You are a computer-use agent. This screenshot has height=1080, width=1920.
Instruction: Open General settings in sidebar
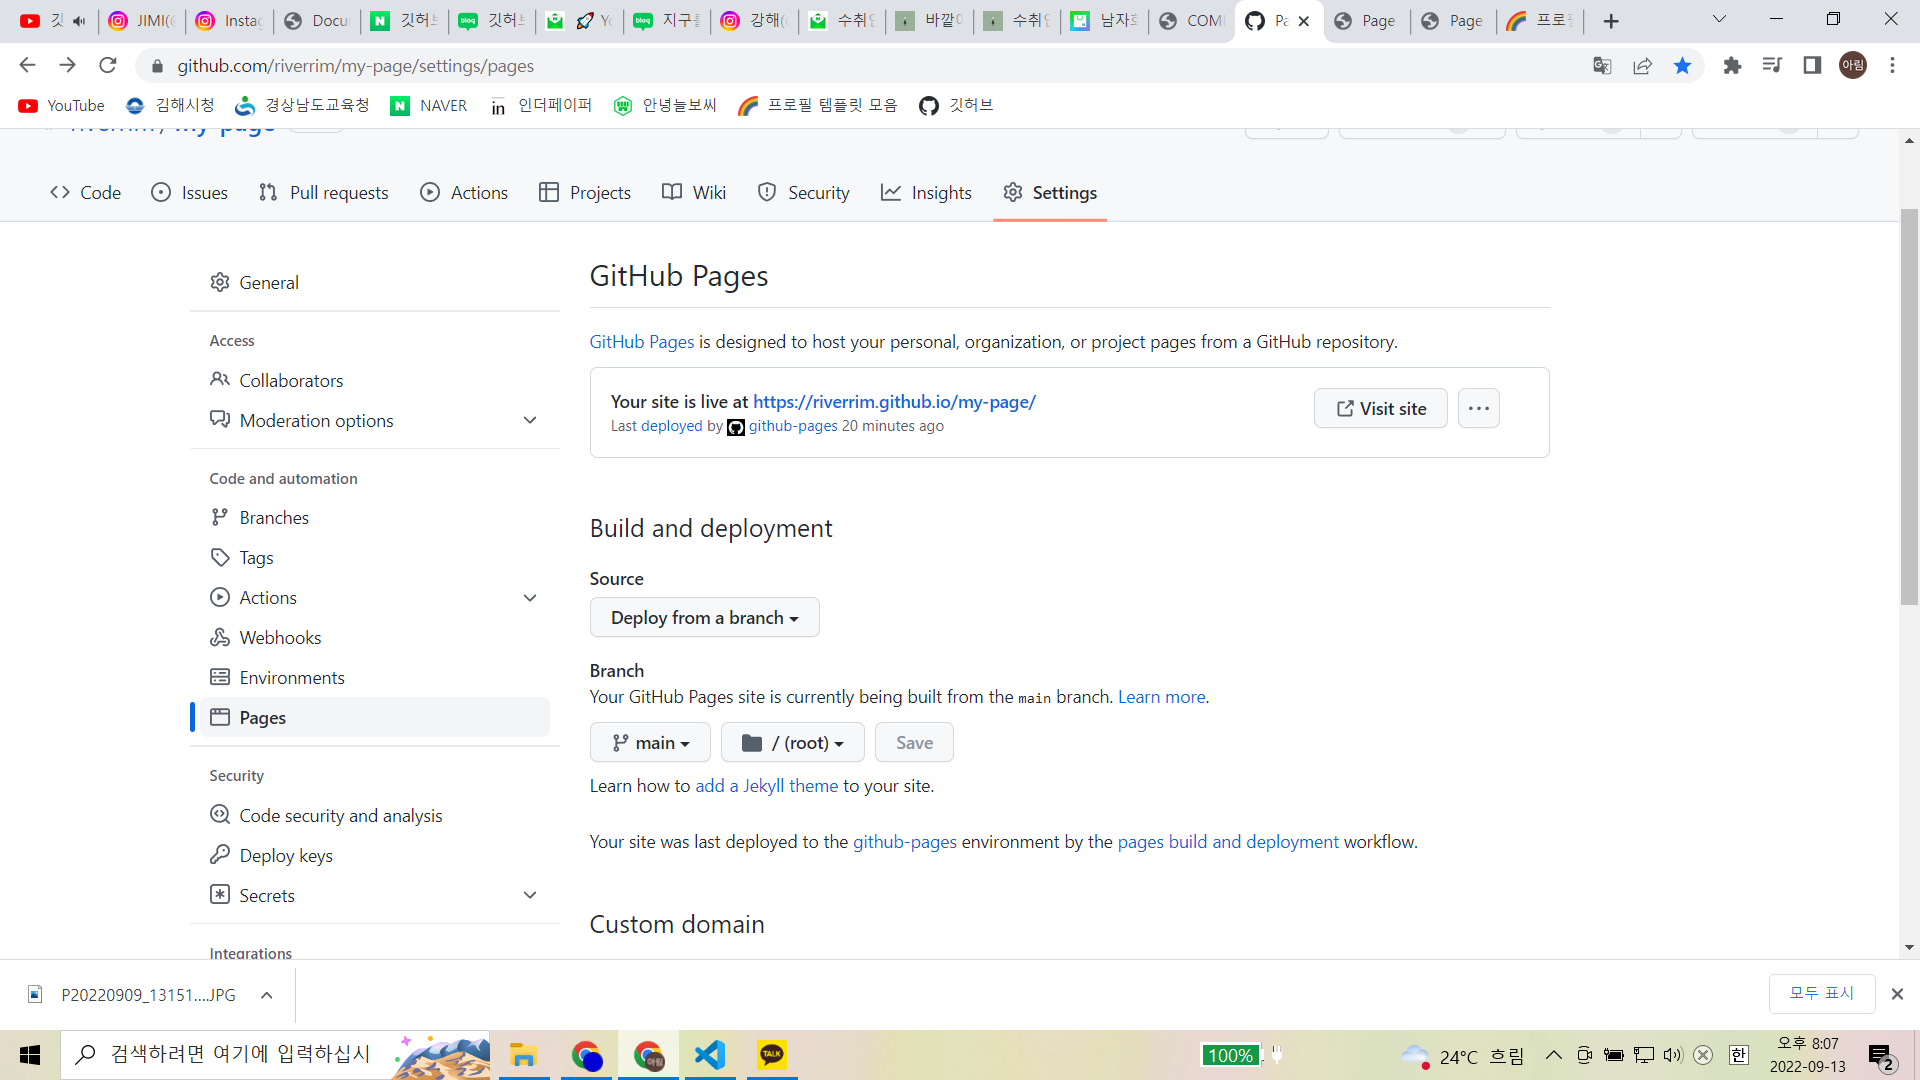pyautogui.click(x=375, y=283)
